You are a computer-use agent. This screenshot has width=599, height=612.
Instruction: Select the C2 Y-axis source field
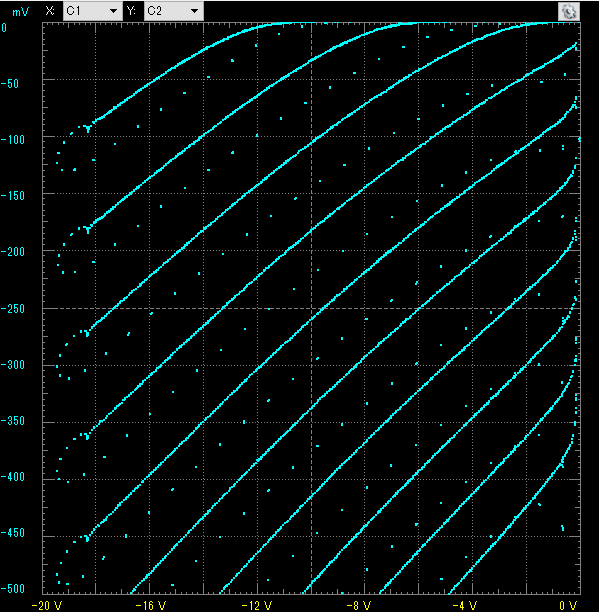point(174,11)
